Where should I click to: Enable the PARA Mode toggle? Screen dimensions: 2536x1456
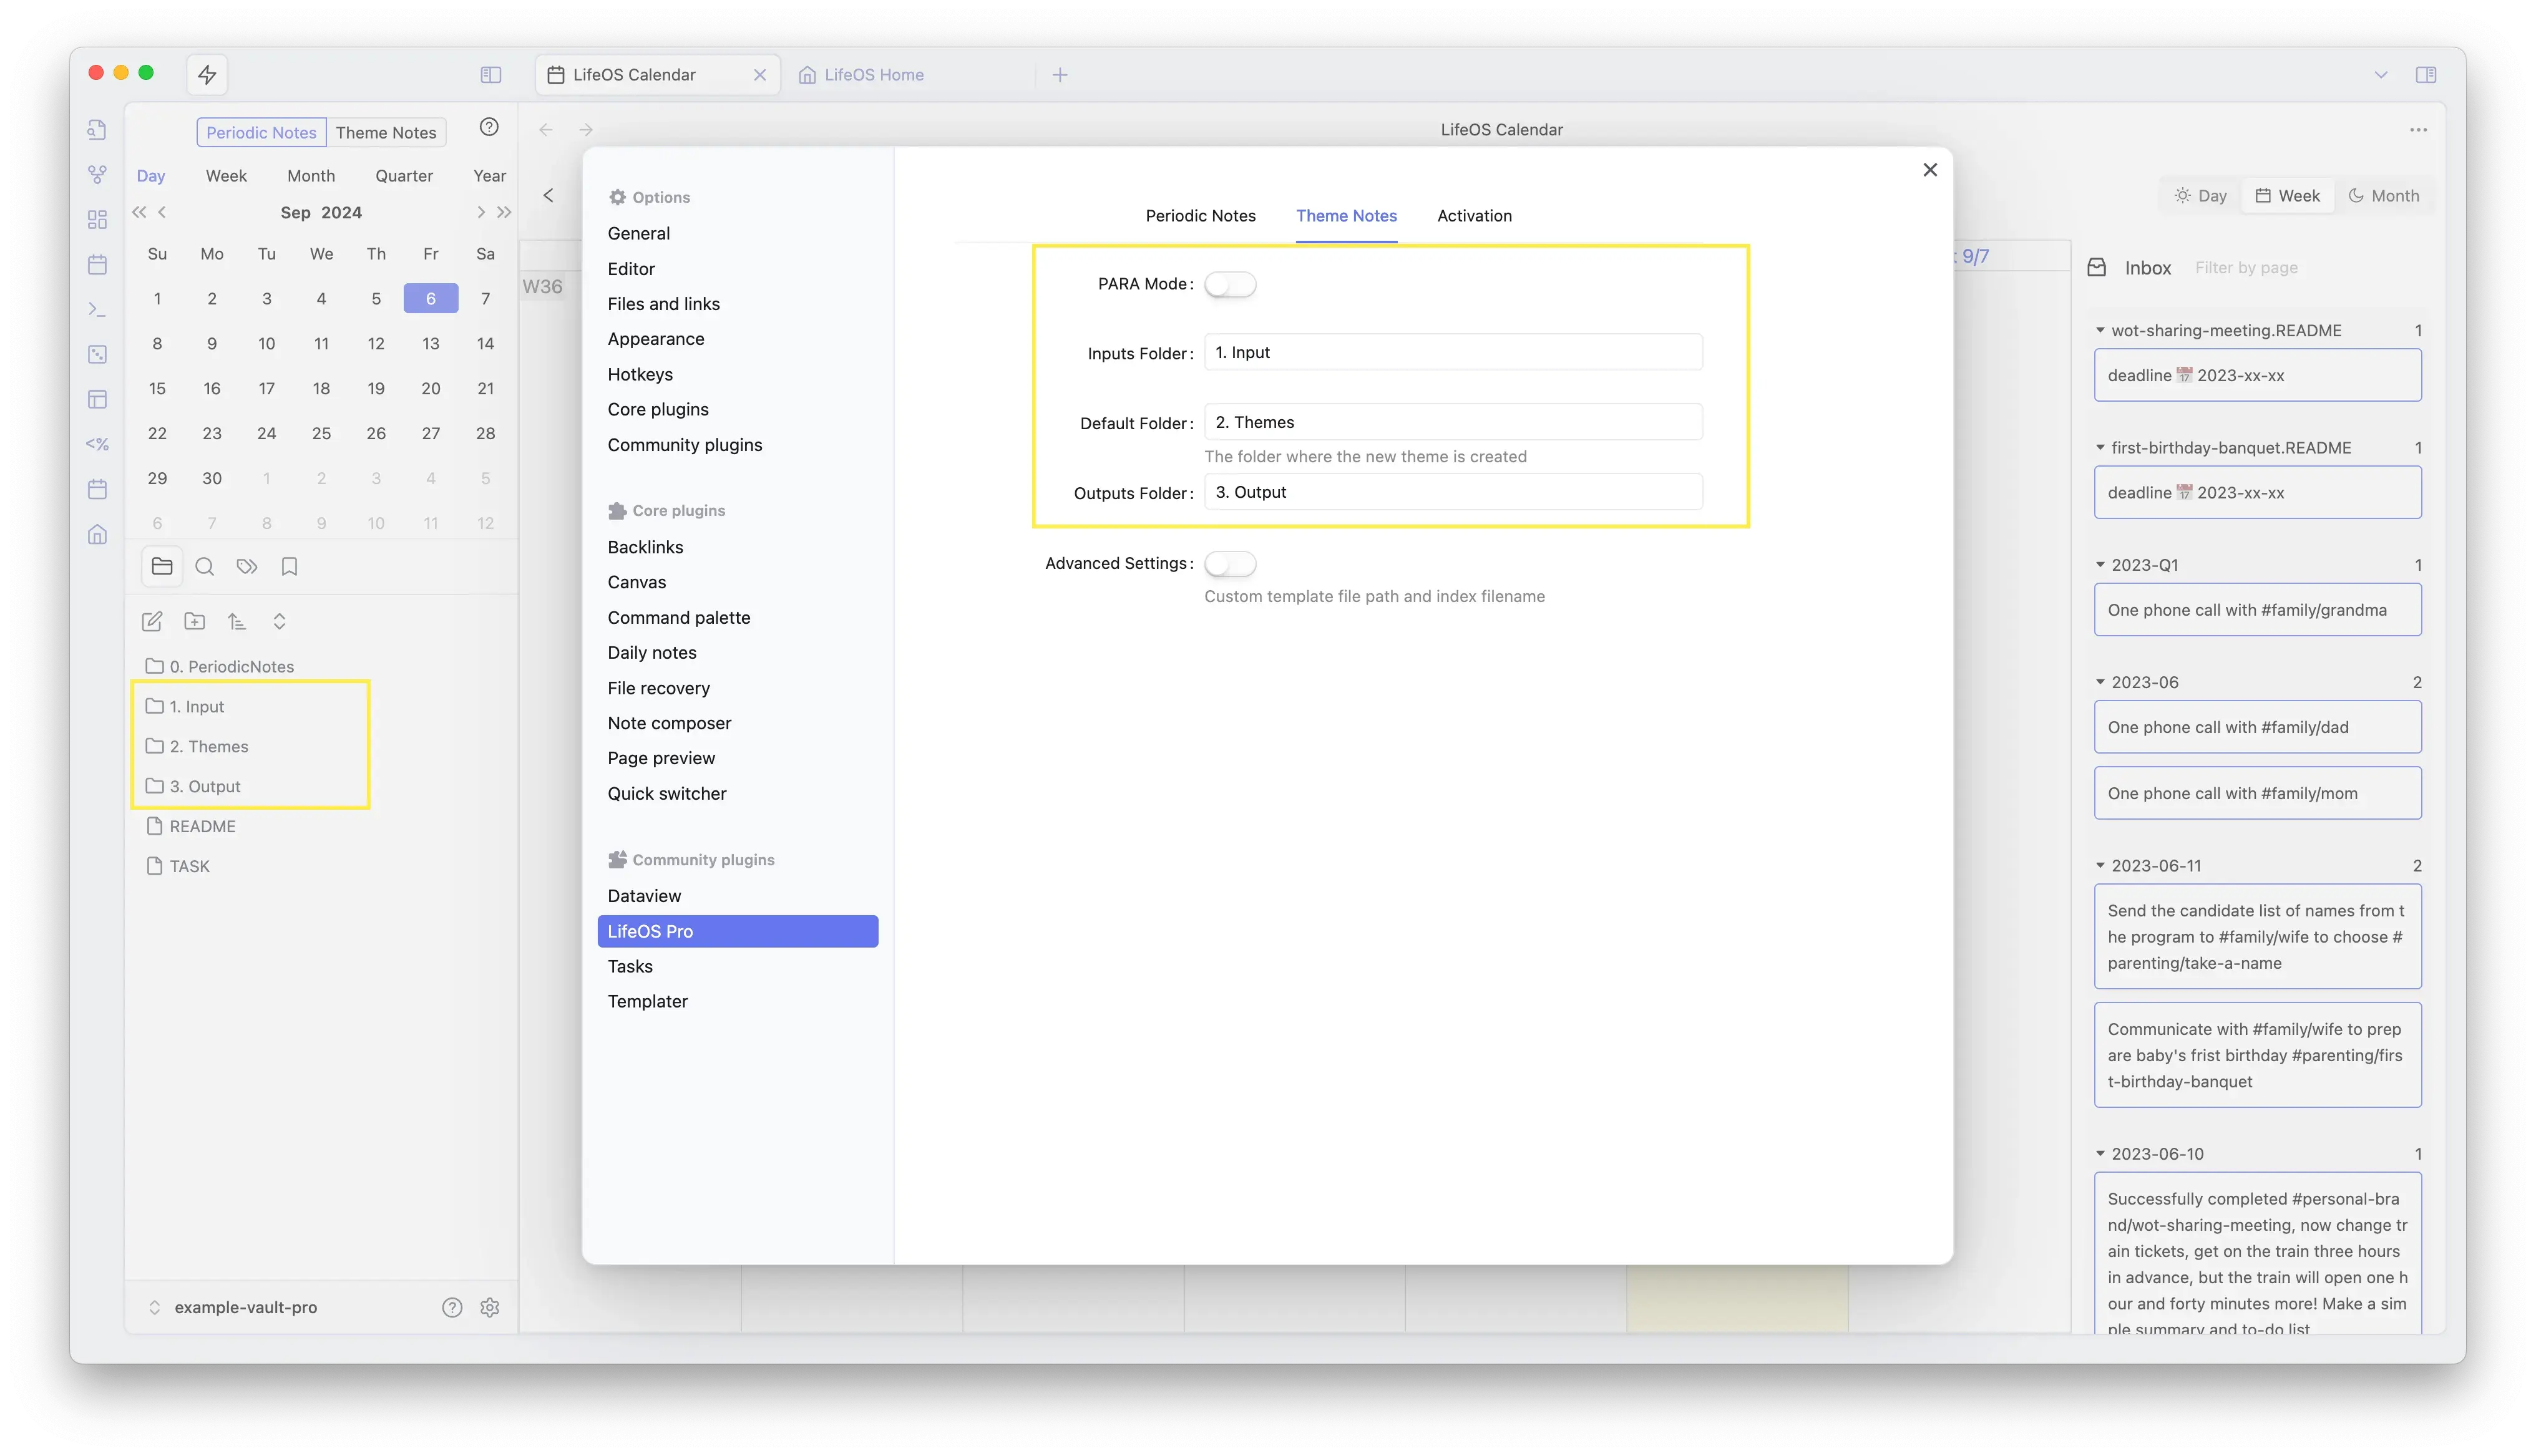[x=1229, y=284]
